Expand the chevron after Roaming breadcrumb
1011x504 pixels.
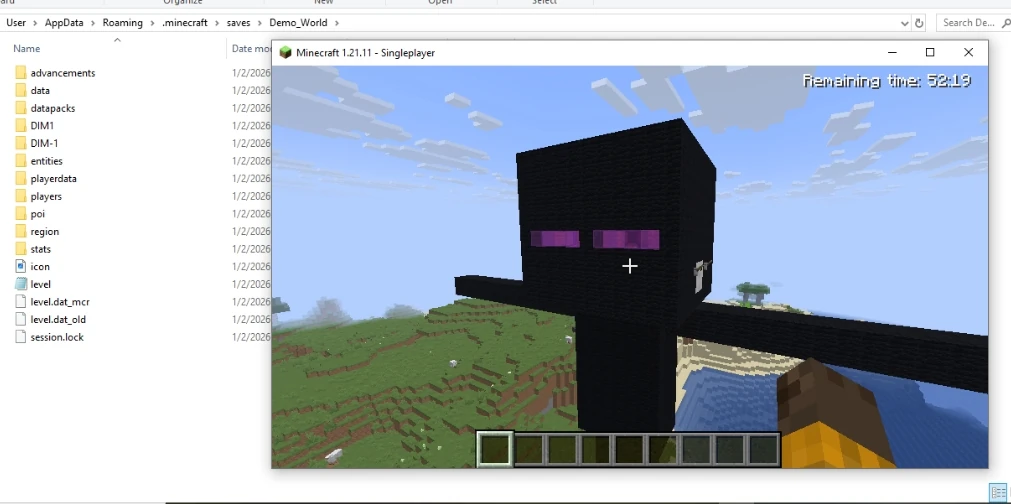pos(153,23)
